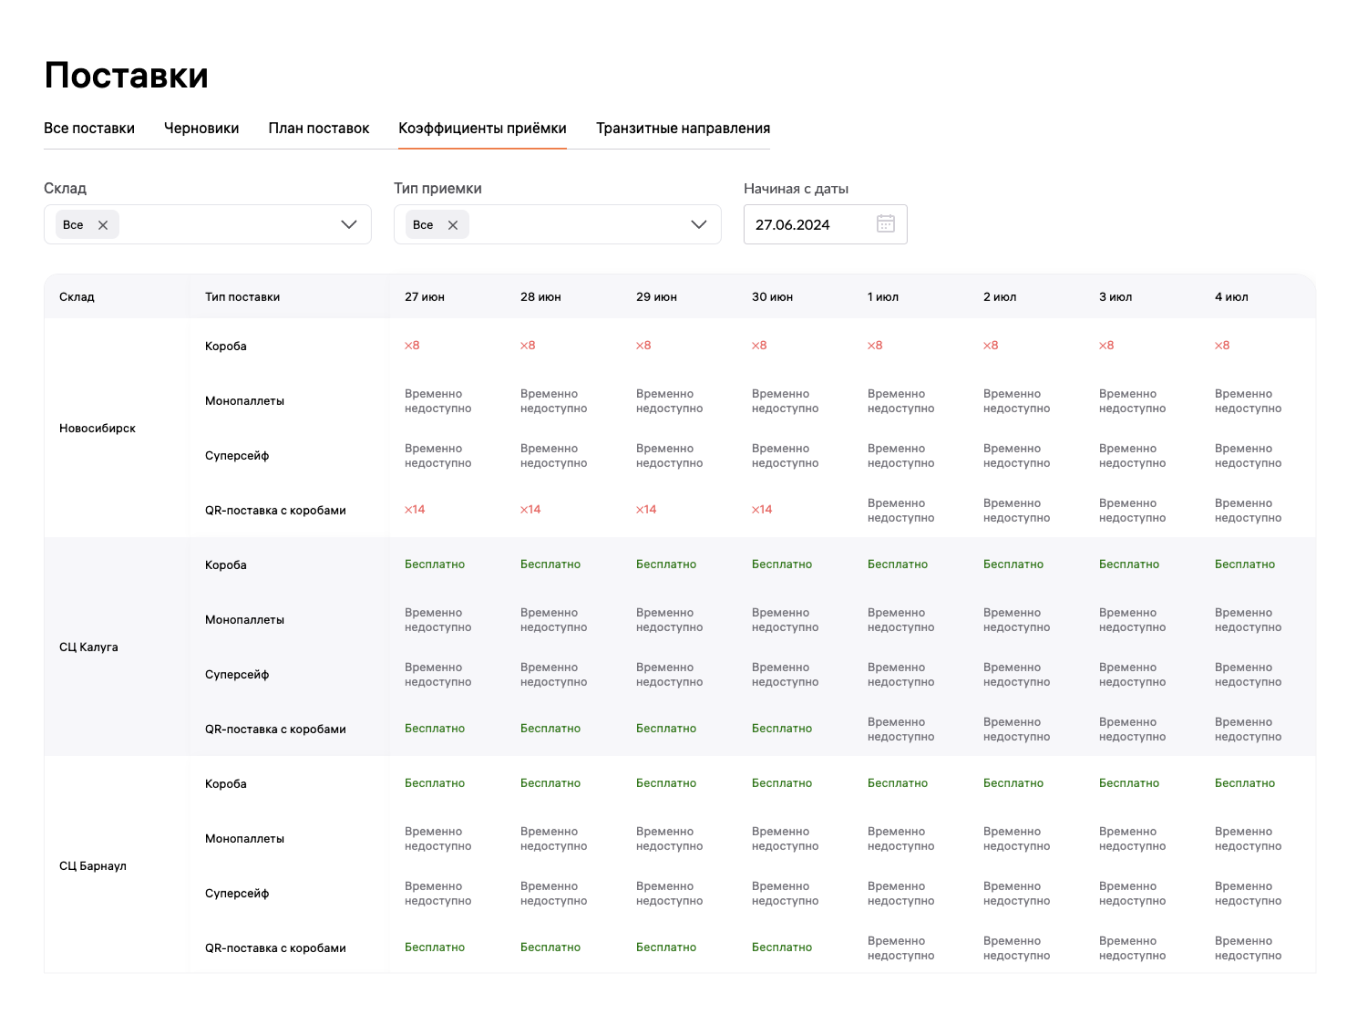Switch to the Черновики tab
Image resolution: width=1360 pixels, height=1032 pixels.
201,128
